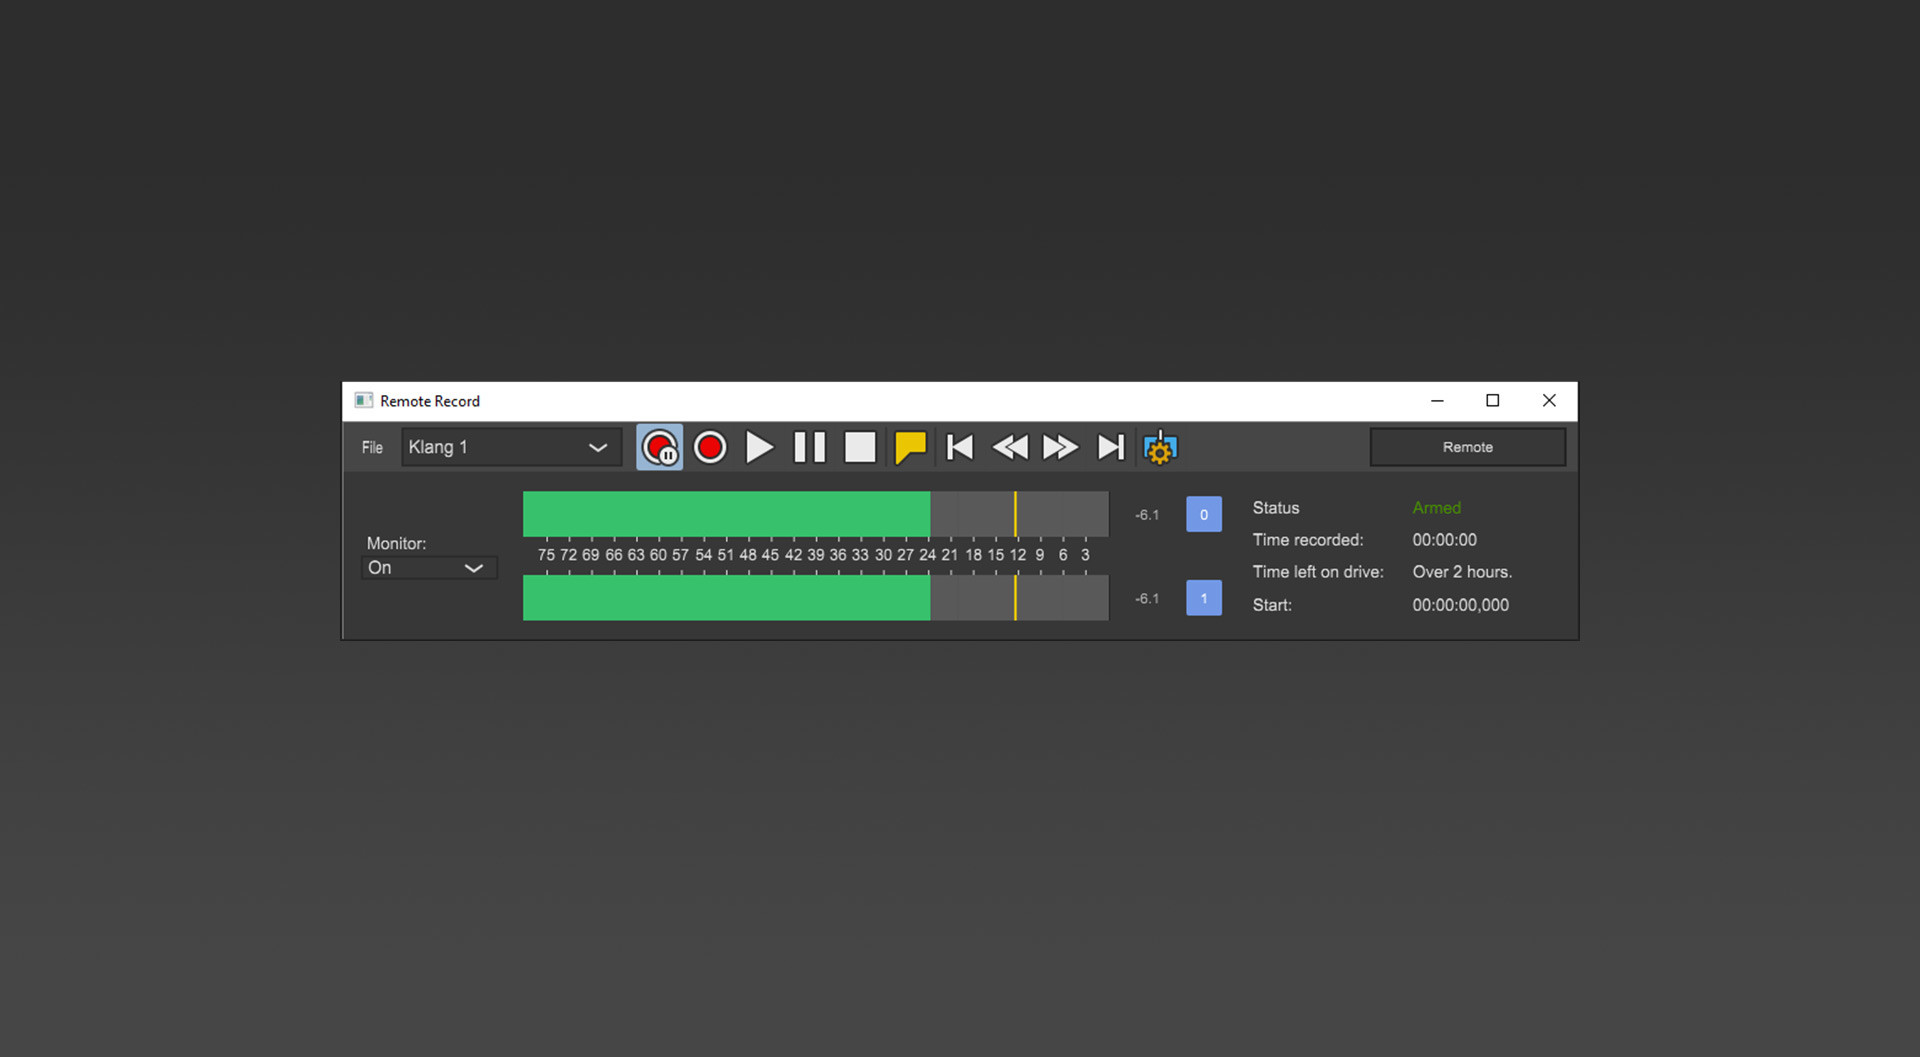1920x1057 pixels.
Task: Click the Fast Forward button
Action: coord(1060,447)
